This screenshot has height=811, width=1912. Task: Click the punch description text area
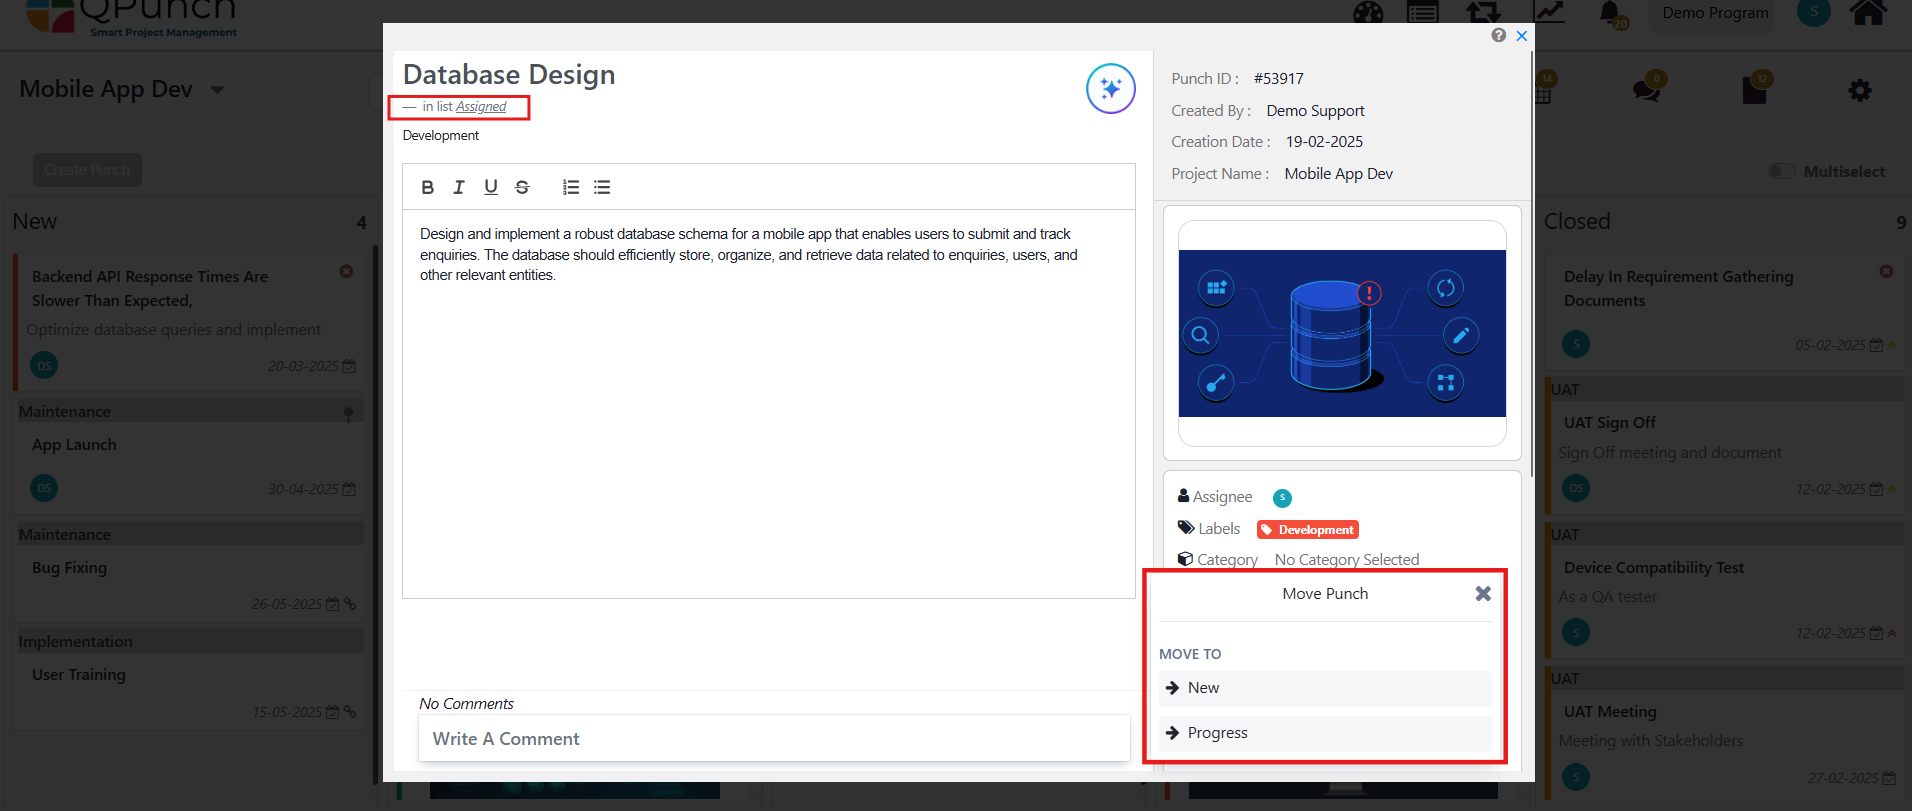768,404
